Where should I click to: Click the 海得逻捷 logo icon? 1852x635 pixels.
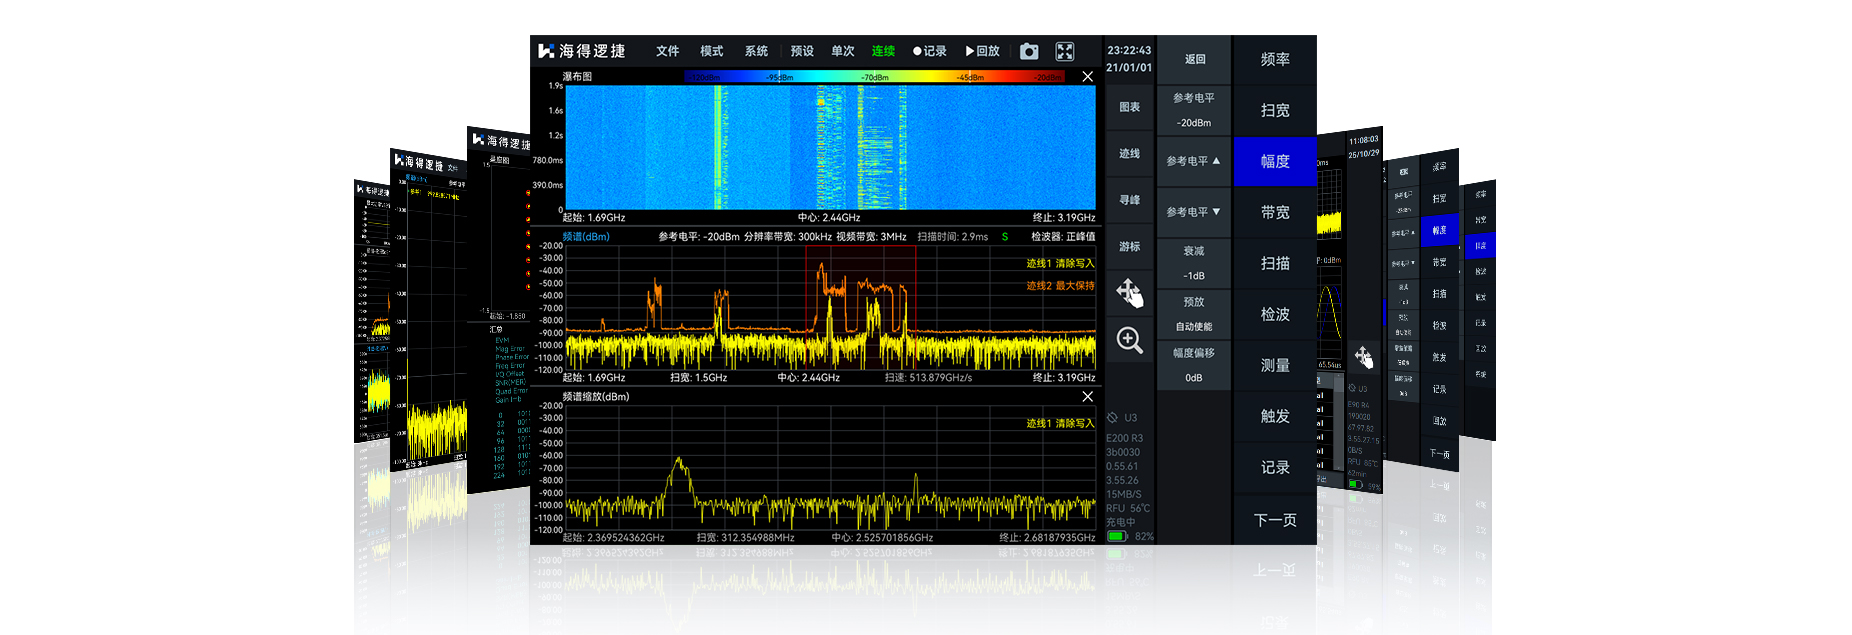pyautogui.click(x=546, y=51)
